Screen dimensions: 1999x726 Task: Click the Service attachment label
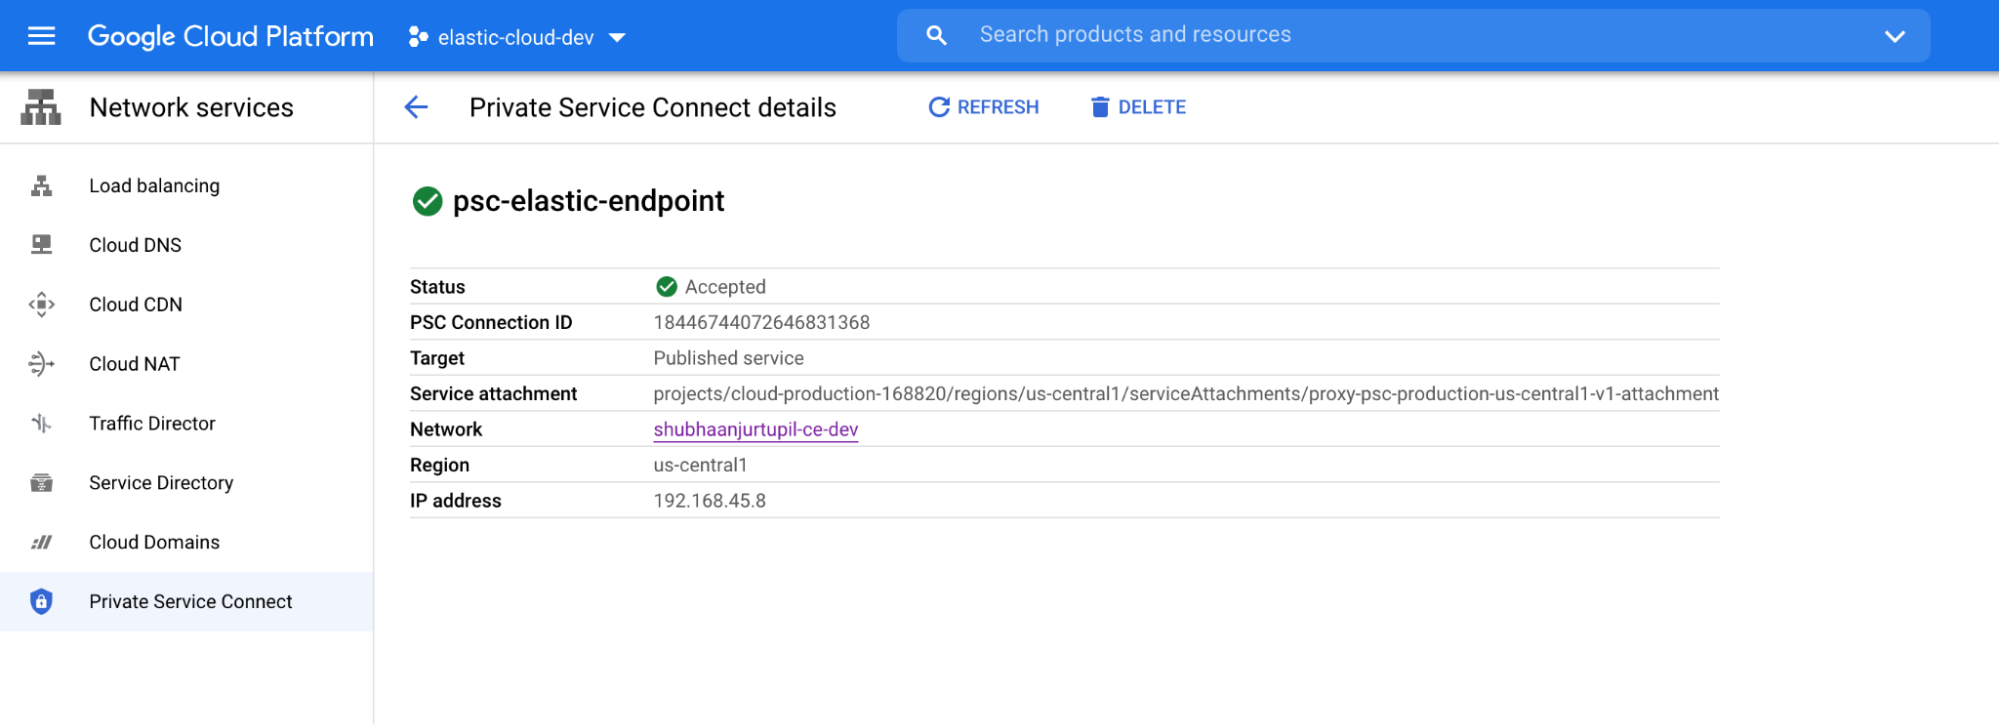pyautogui.click(x=493, y=394)
